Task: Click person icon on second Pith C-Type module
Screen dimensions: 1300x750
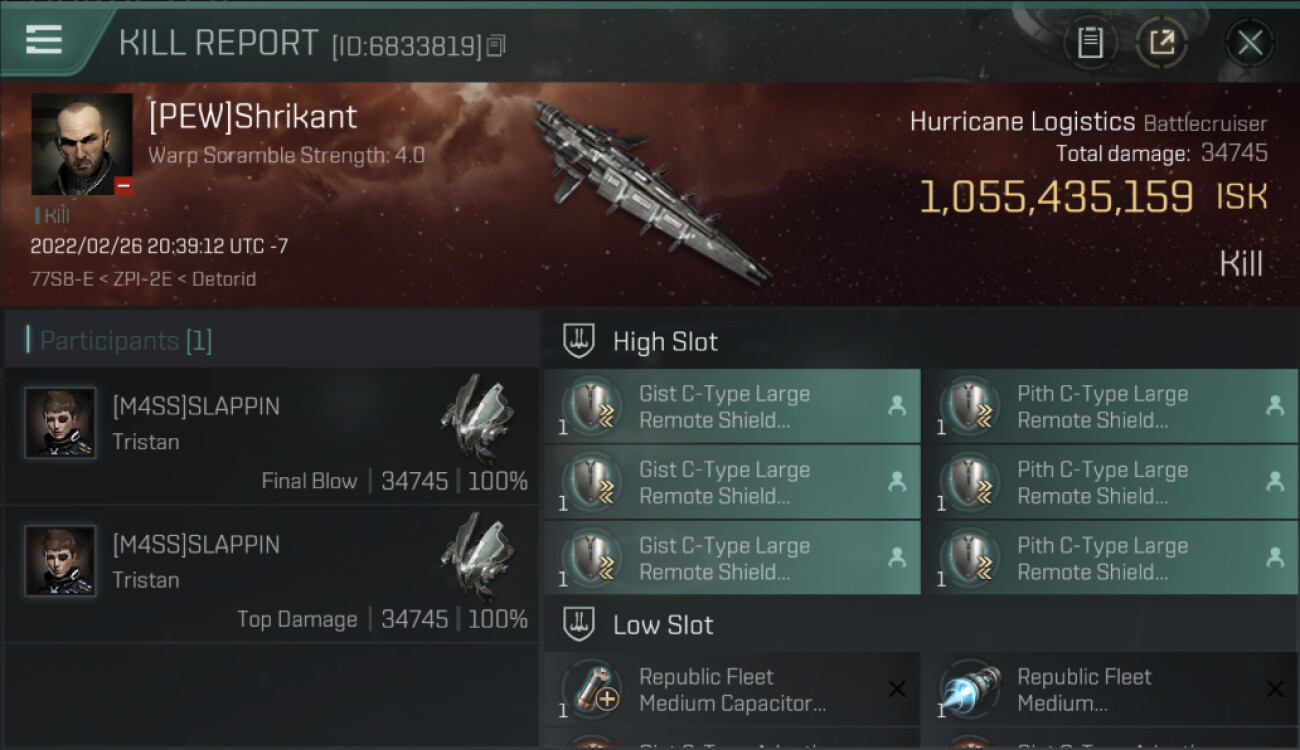Action: point(1275,482)
